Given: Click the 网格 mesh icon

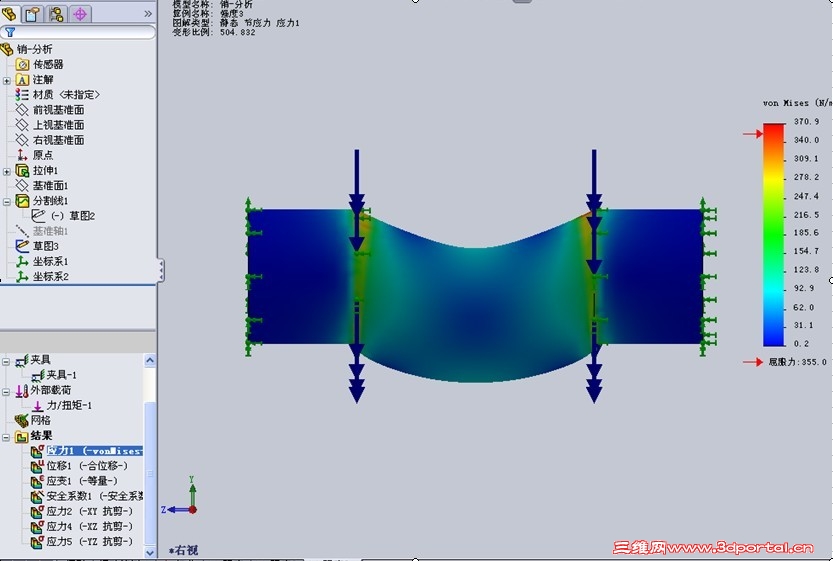Looking at the screenshot, I should point(22,421).
